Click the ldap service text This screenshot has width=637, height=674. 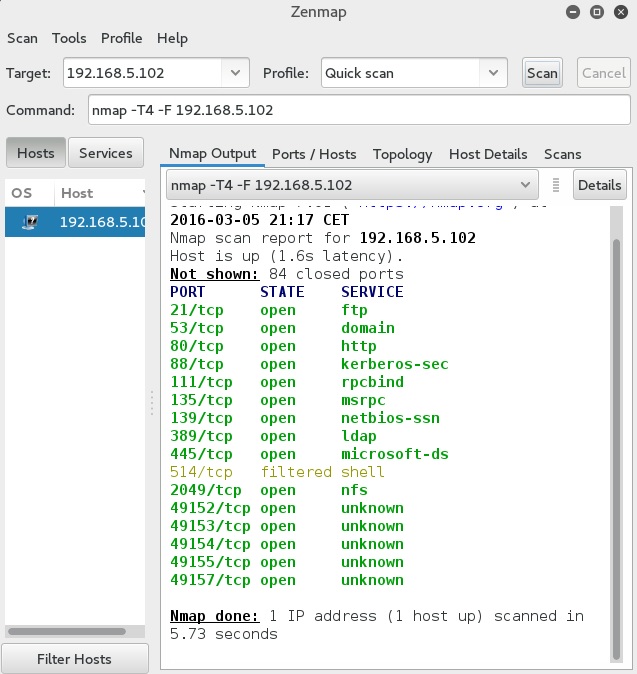click(358, 436)
